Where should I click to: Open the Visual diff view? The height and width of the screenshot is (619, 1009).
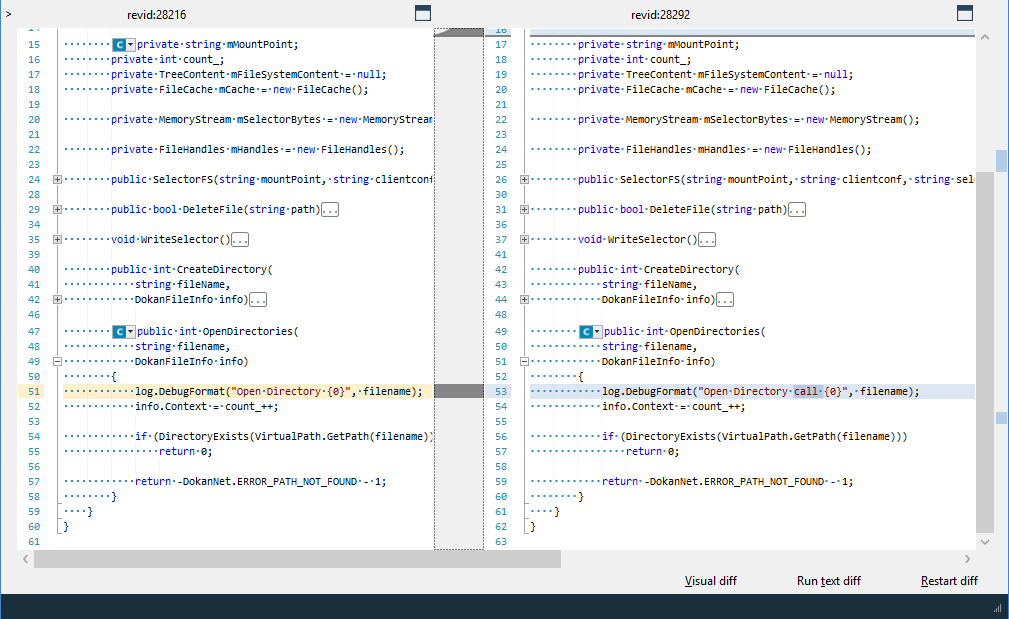[x=710, y=581]
